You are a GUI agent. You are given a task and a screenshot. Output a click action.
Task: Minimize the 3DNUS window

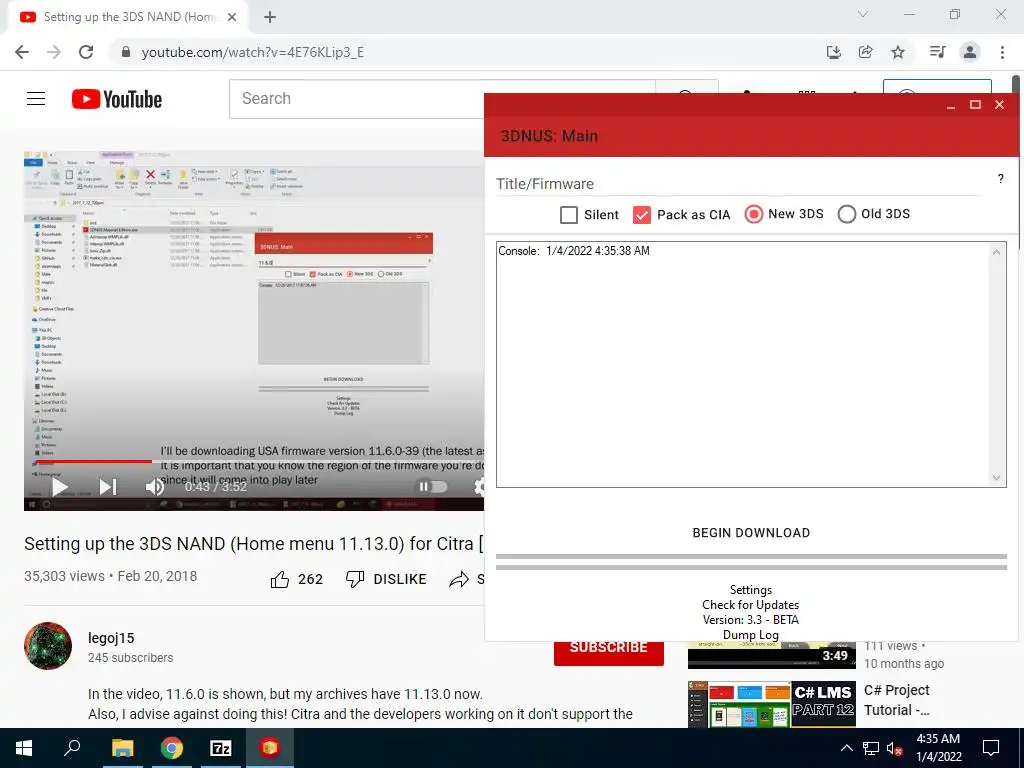click(x=951, y=105)
